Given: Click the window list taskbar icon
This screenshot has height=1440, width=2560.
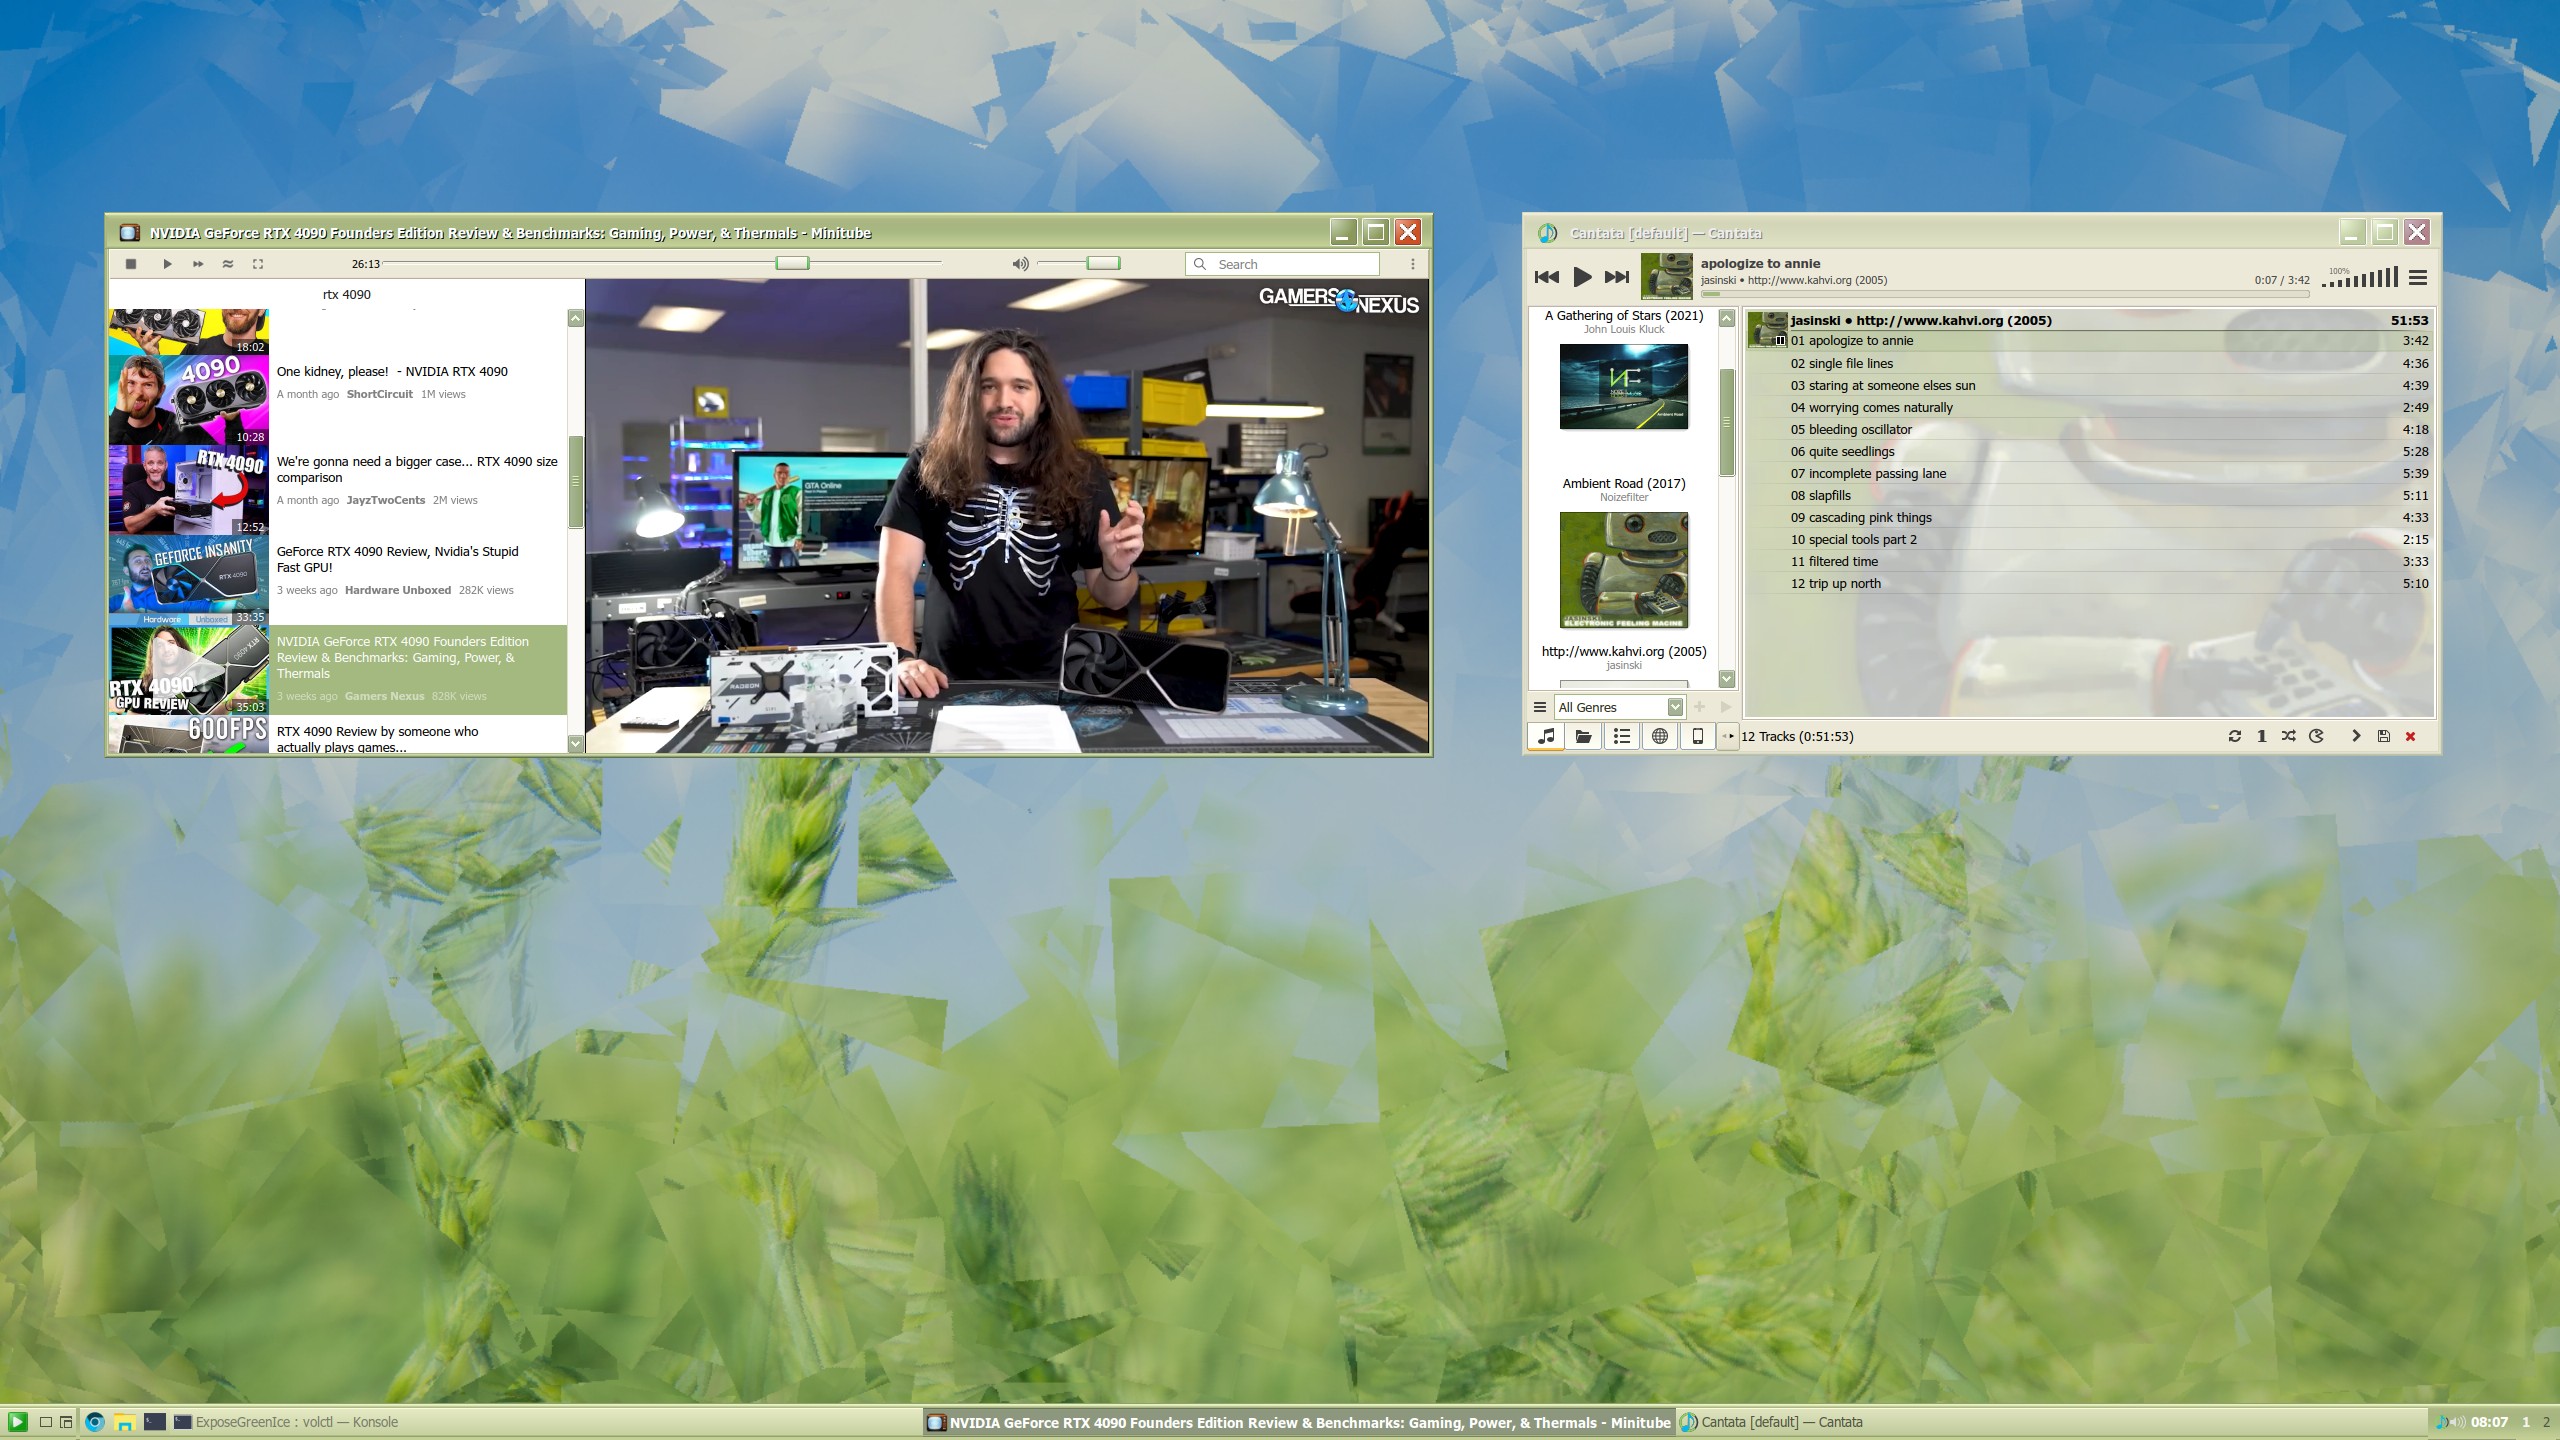Looking at the screenshot, I should click(x=66, y=1422).
